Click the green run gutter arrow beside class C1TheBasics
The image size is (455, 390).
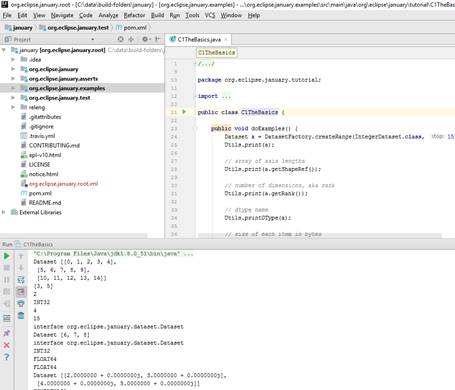click(184, 112)
